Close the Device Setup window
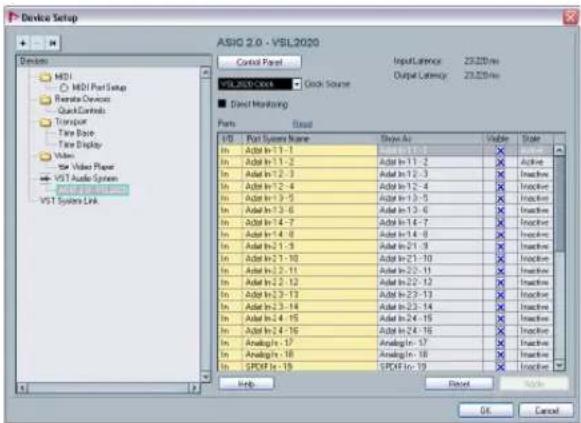 [x=570, y=17]
